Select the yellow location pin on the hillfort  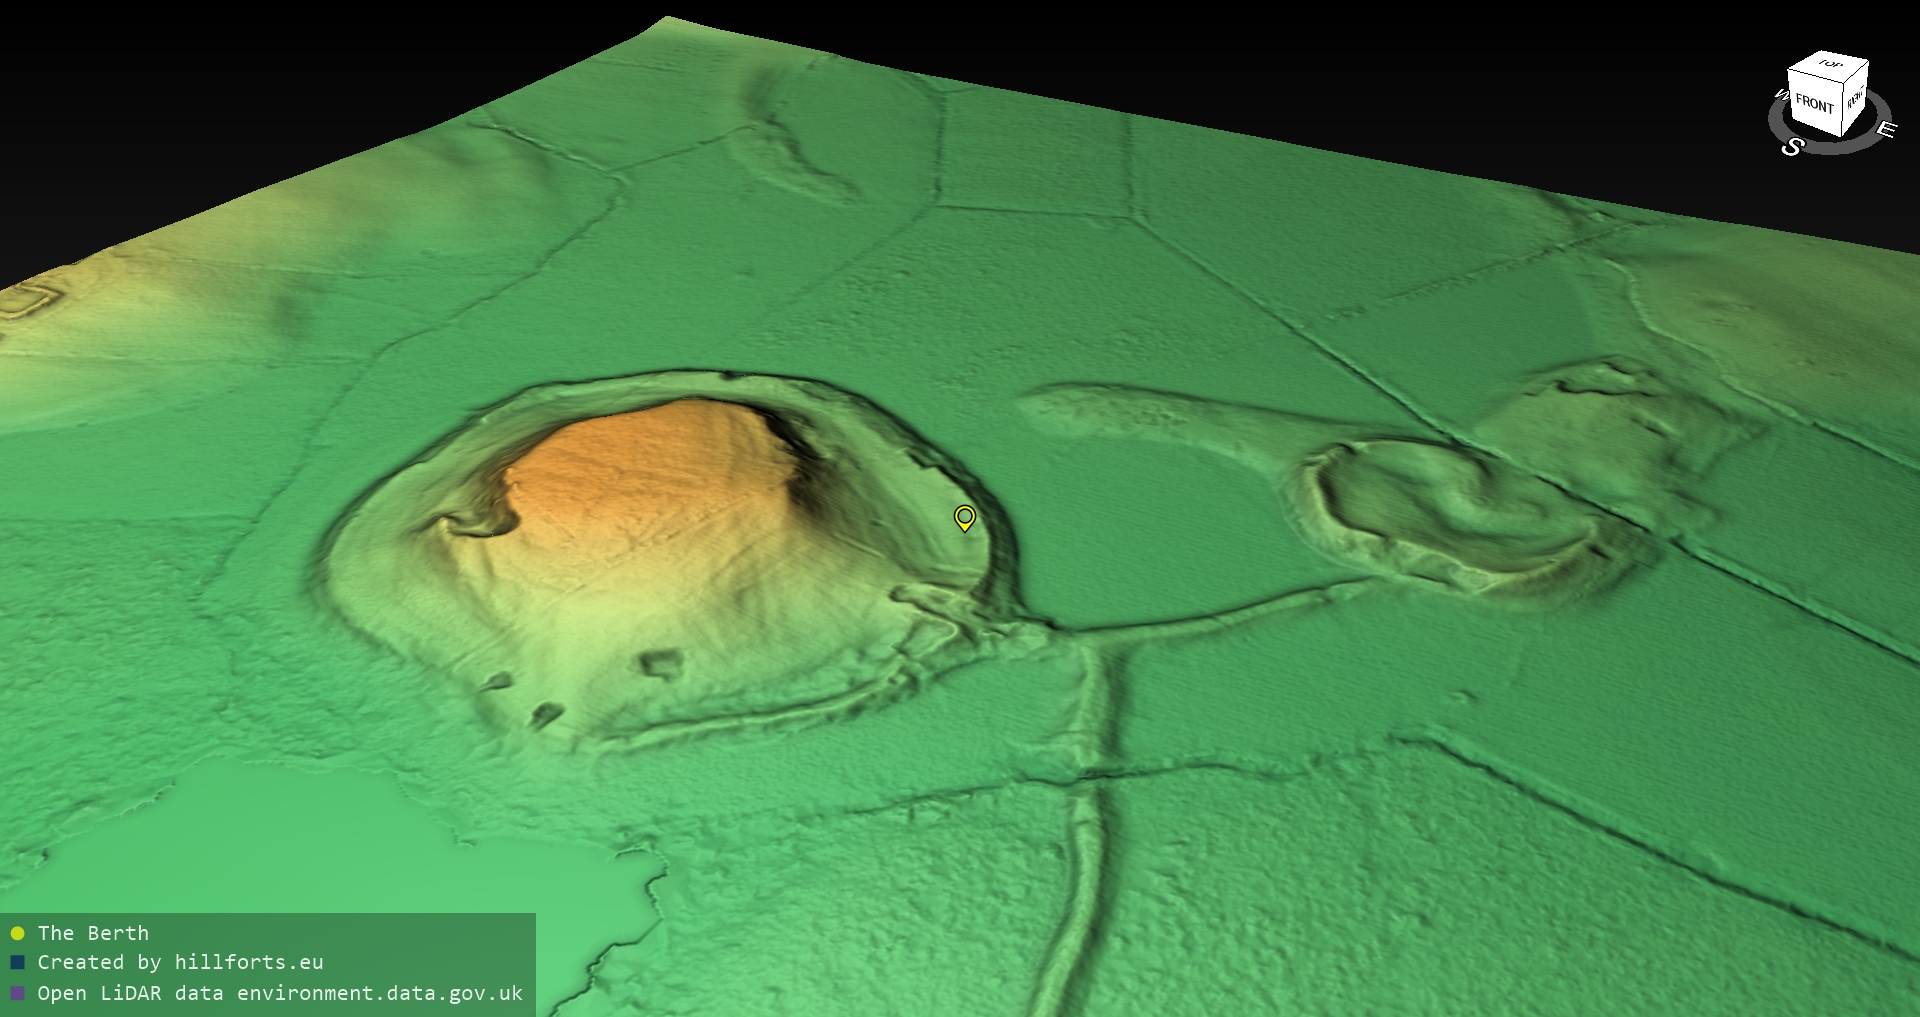coord(964,517)
